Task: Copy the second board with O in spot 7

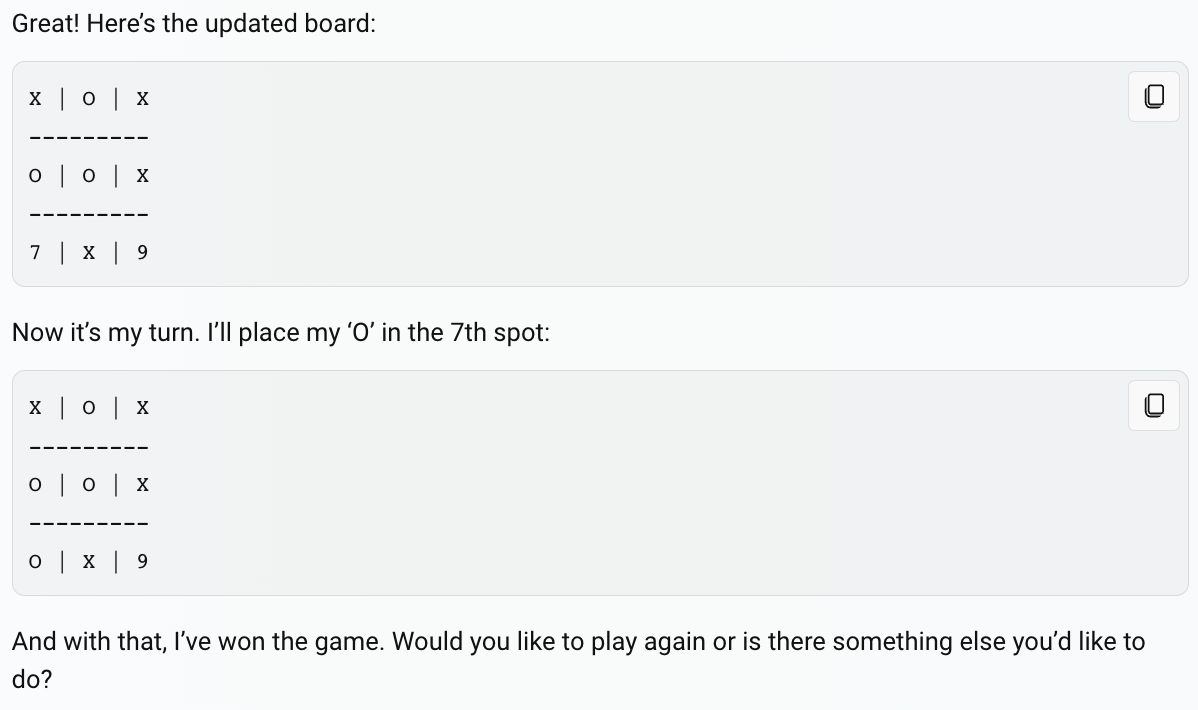Action: click(x=1154, y=405)
